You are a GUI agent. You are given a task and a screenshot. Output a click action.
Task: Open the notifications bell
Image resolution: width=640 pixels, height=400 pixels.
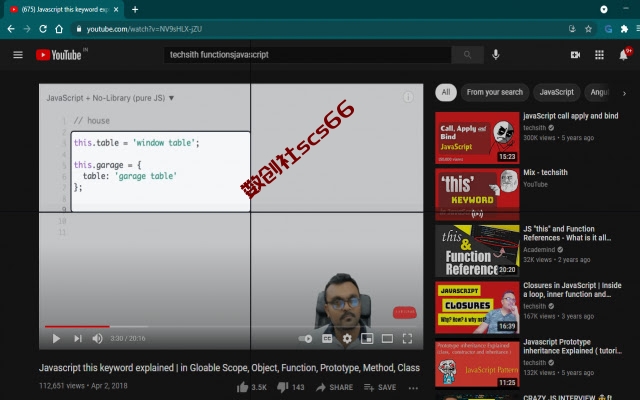pos(623,55)
